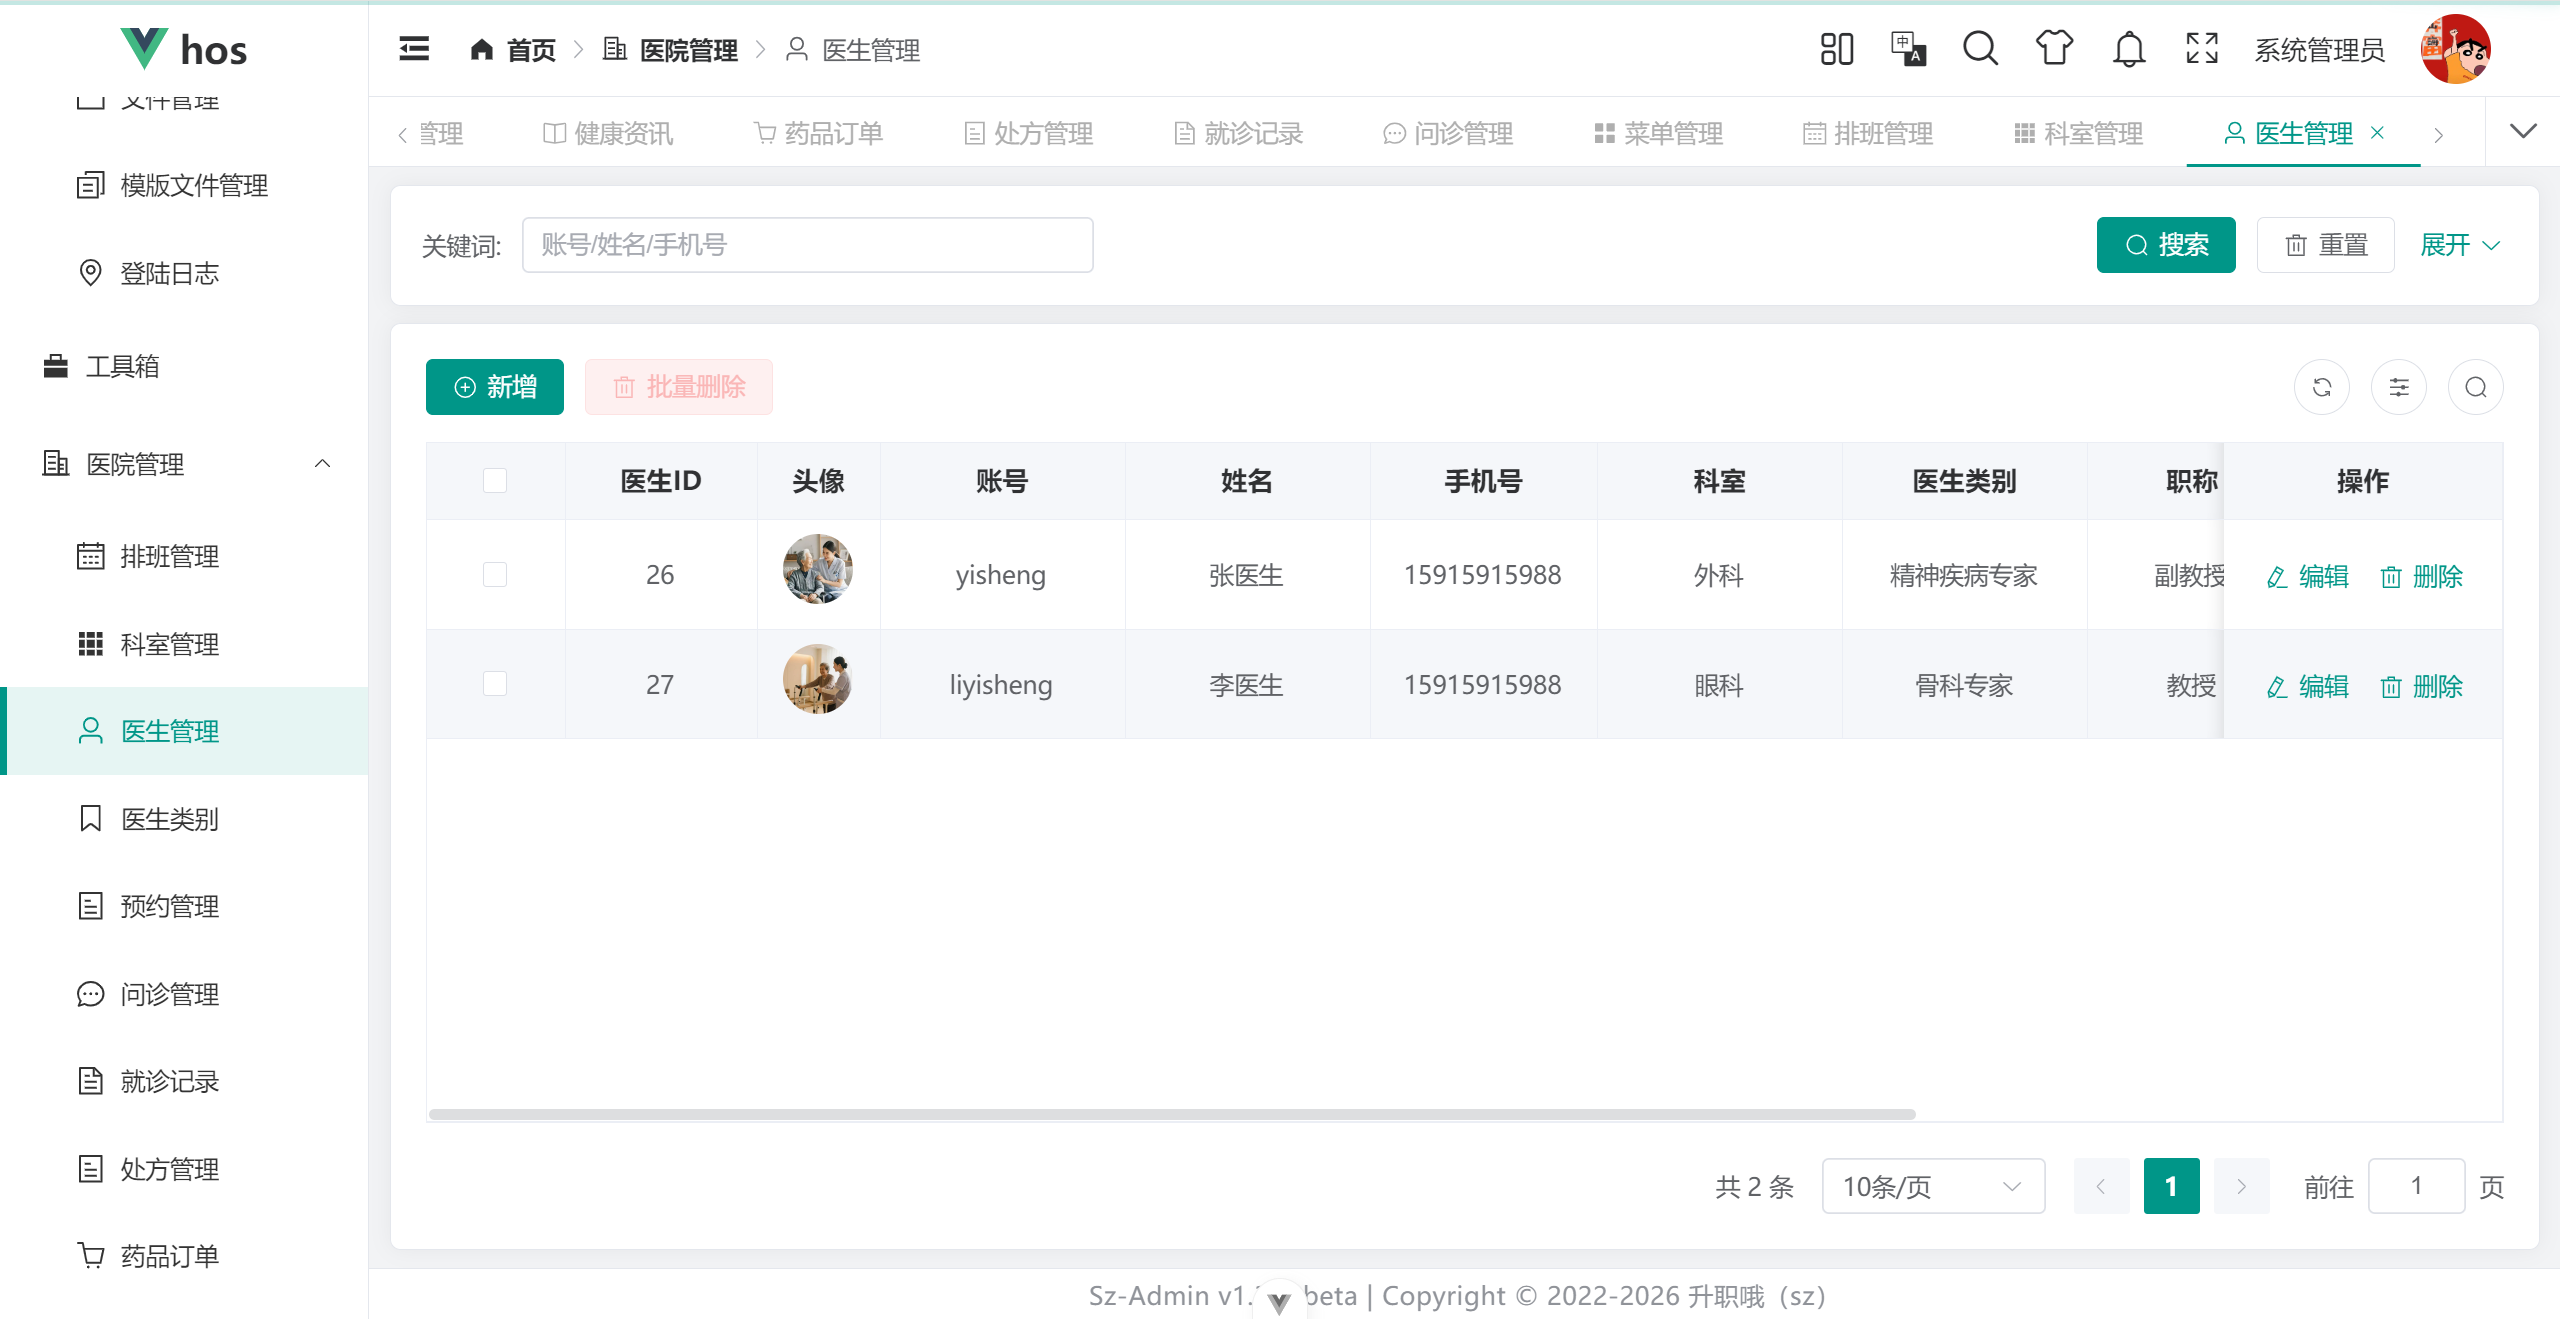The image size is (2560, 1319).
Task: Open 医生类别 in the sidebar
Action: (169, 819)
